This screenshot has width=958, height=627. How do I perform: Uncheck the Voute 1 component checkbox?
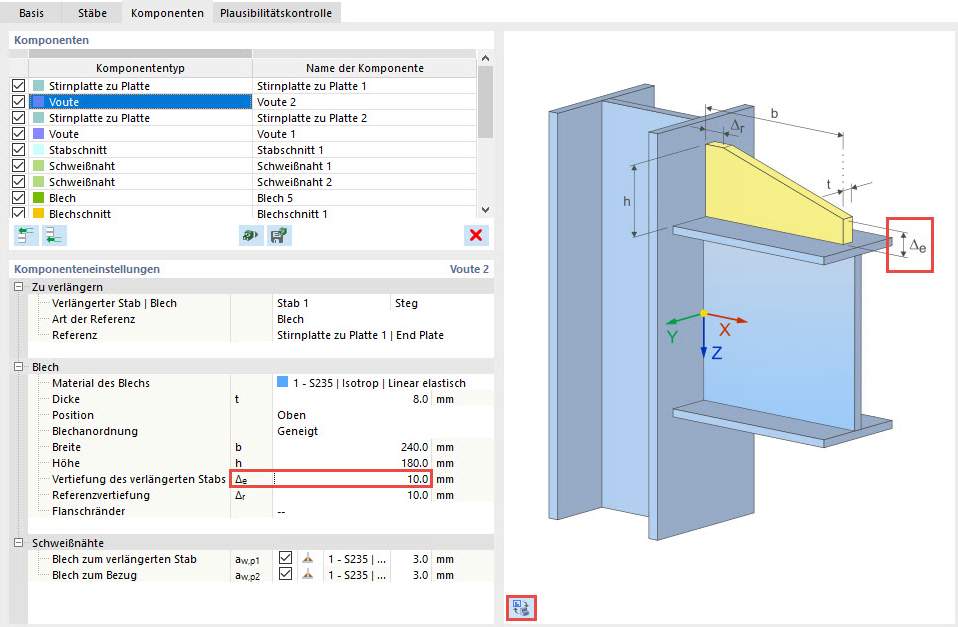[19, 133]
